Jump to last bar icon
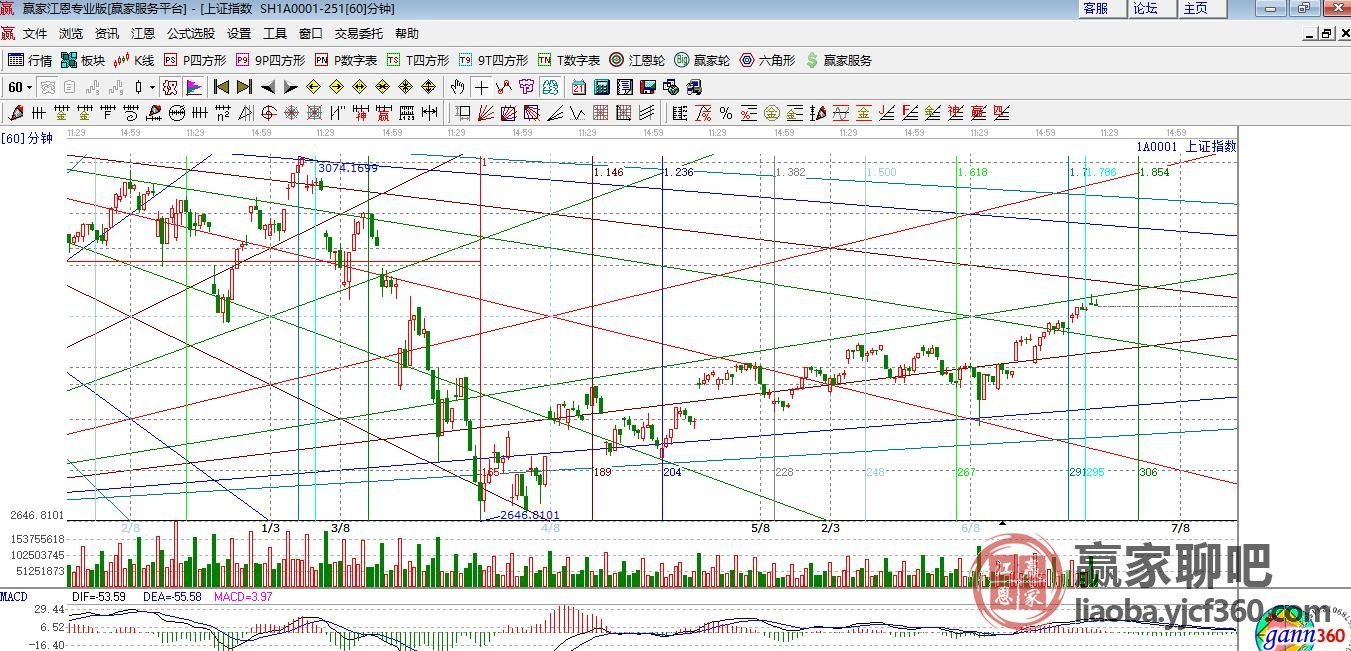This screenshot has width=1351, height=651. pos(244,87)
